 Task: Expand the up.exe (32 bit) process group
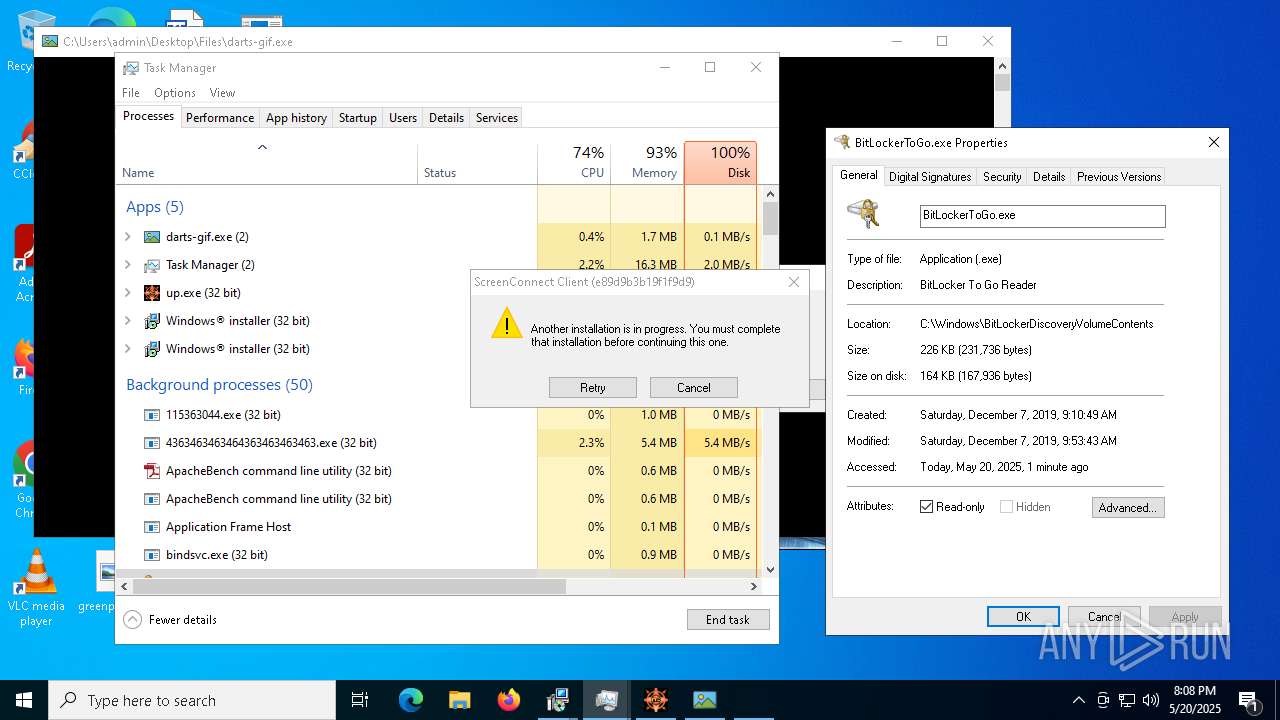pyautogui.click(x=128, y=293)
